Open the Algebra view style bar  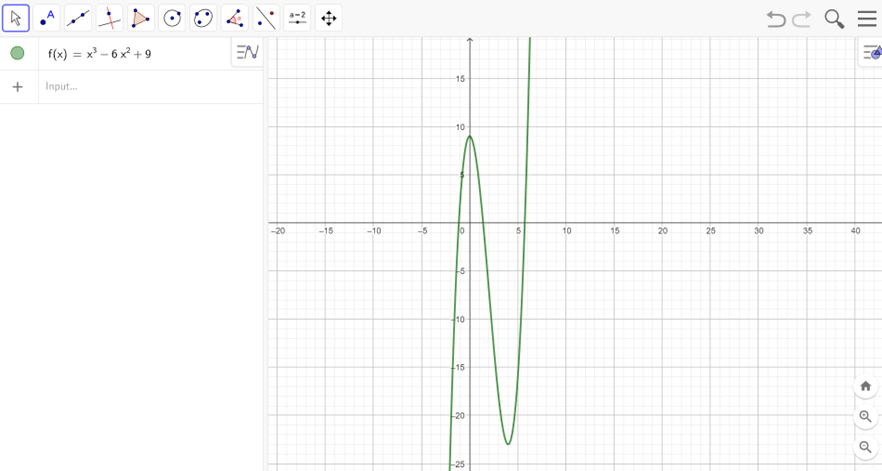[x=247, y=52]
